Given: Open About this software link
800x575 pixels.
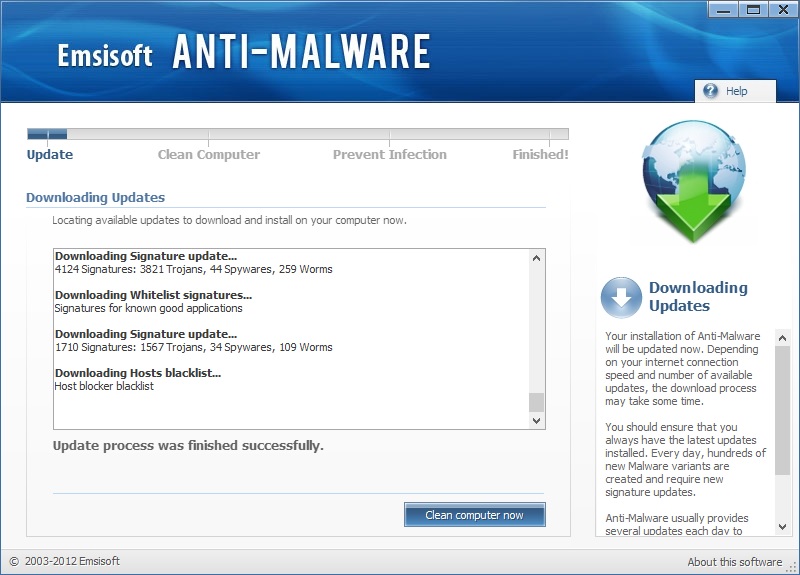Looking at the screenshot, I should (x=734, y=562).
